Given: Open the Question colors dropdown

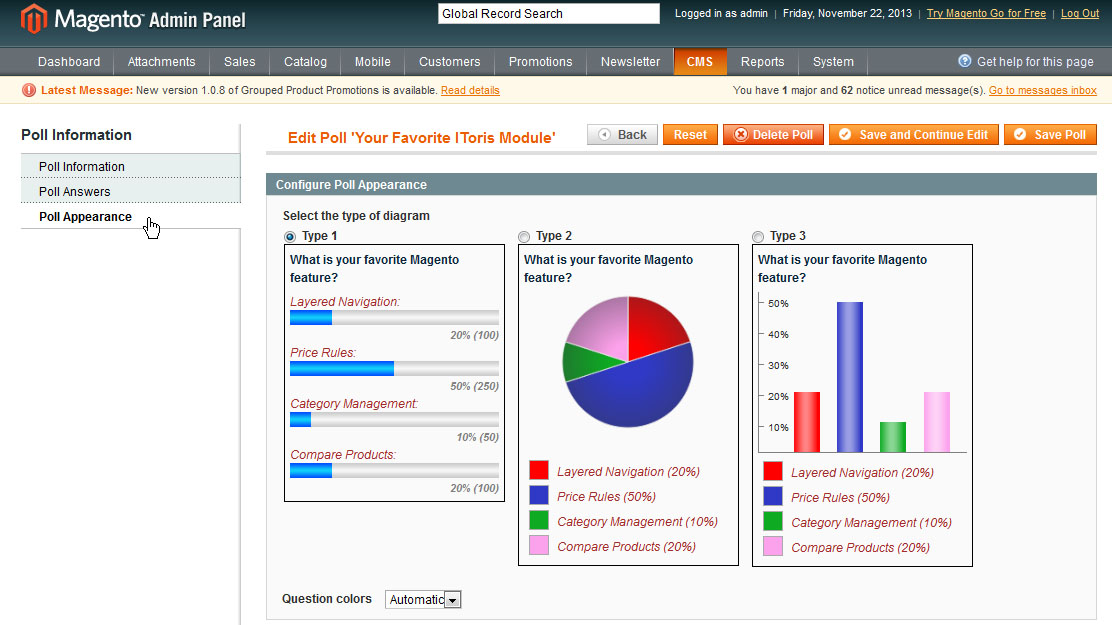Looking at the screenshot, I should point(423,599).
